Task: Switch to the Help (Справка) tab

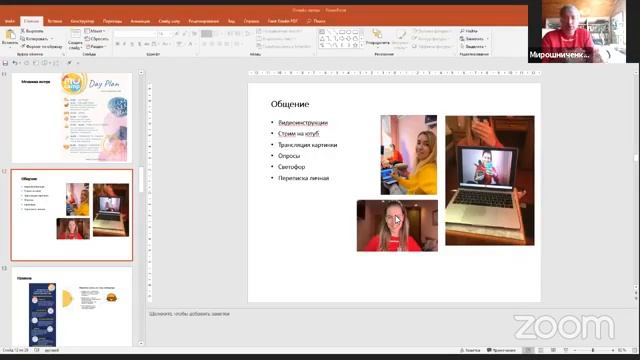Action: click(251, 21)
